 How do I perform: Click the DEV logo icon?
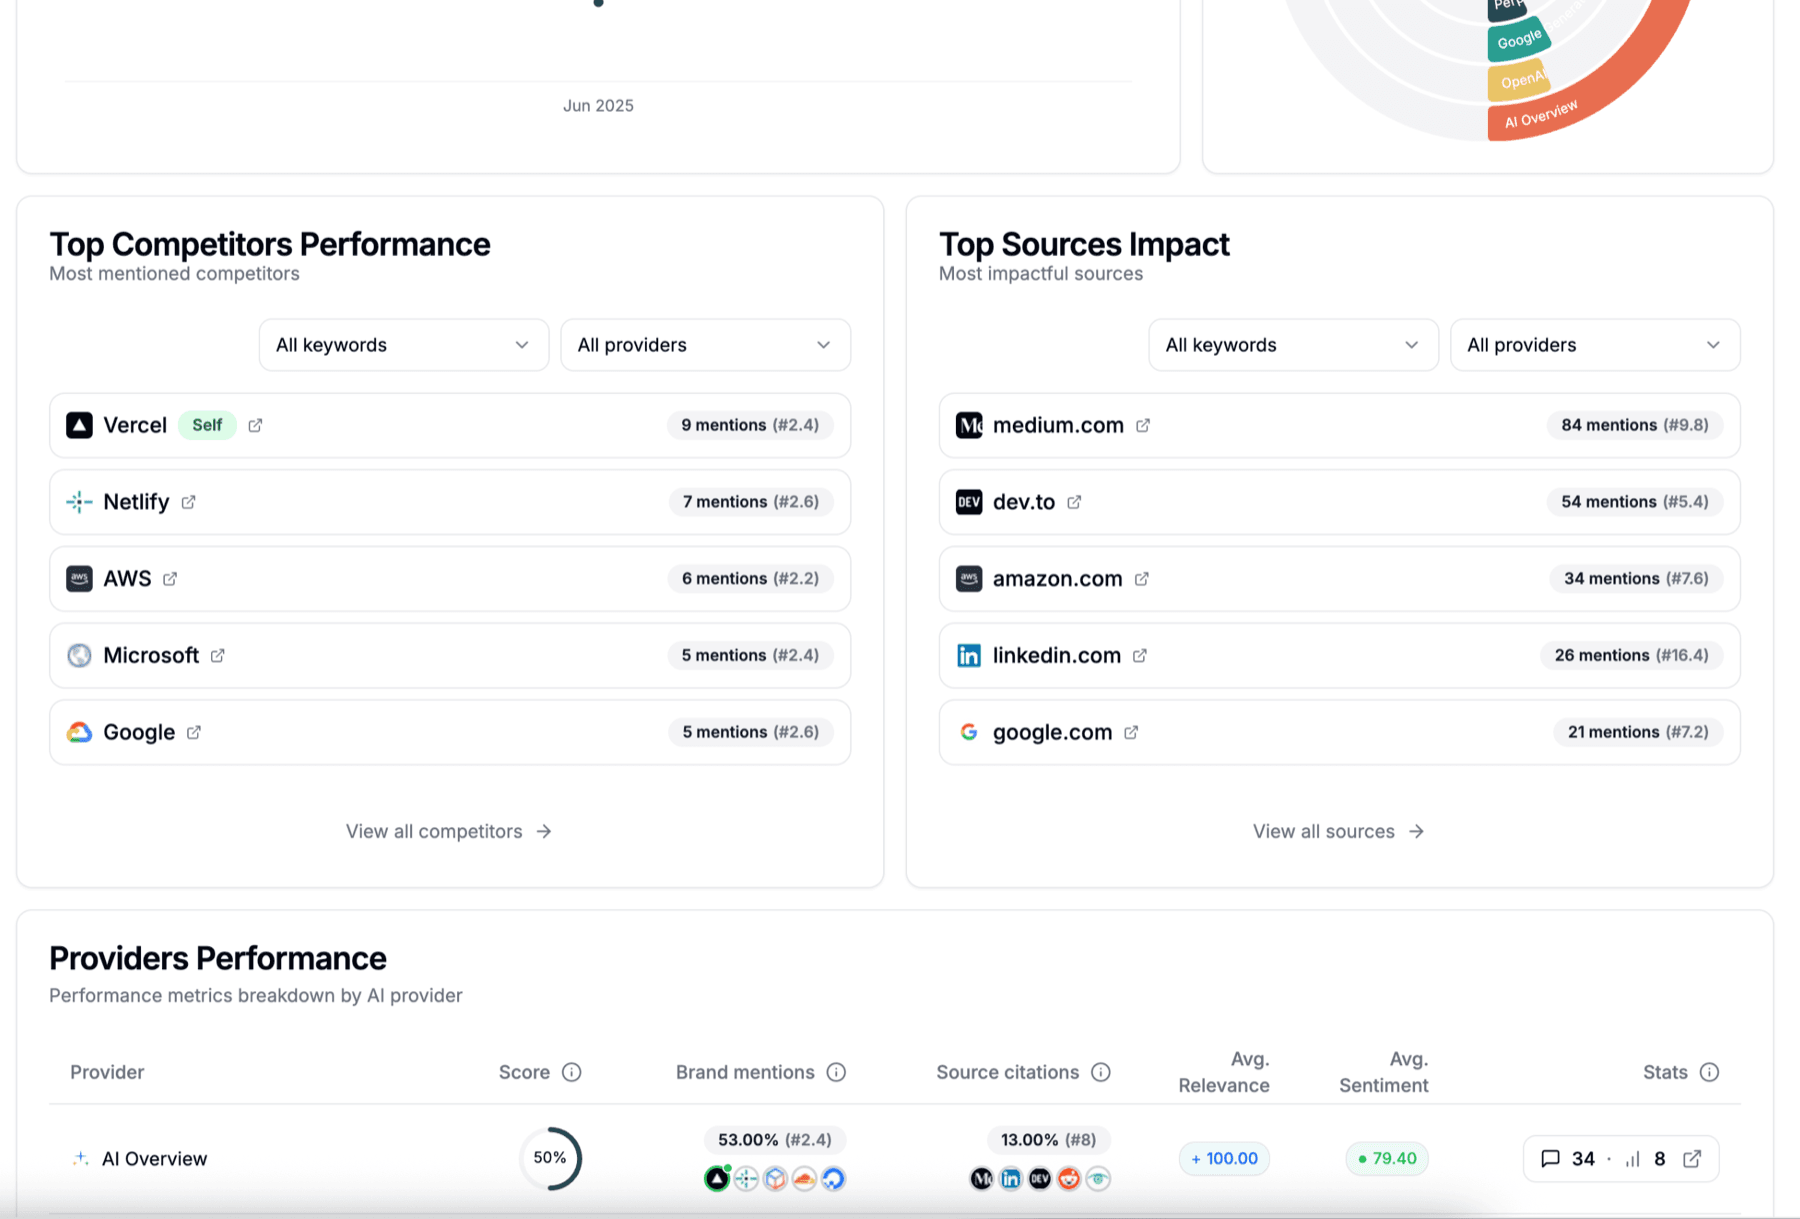pos(969,502)
